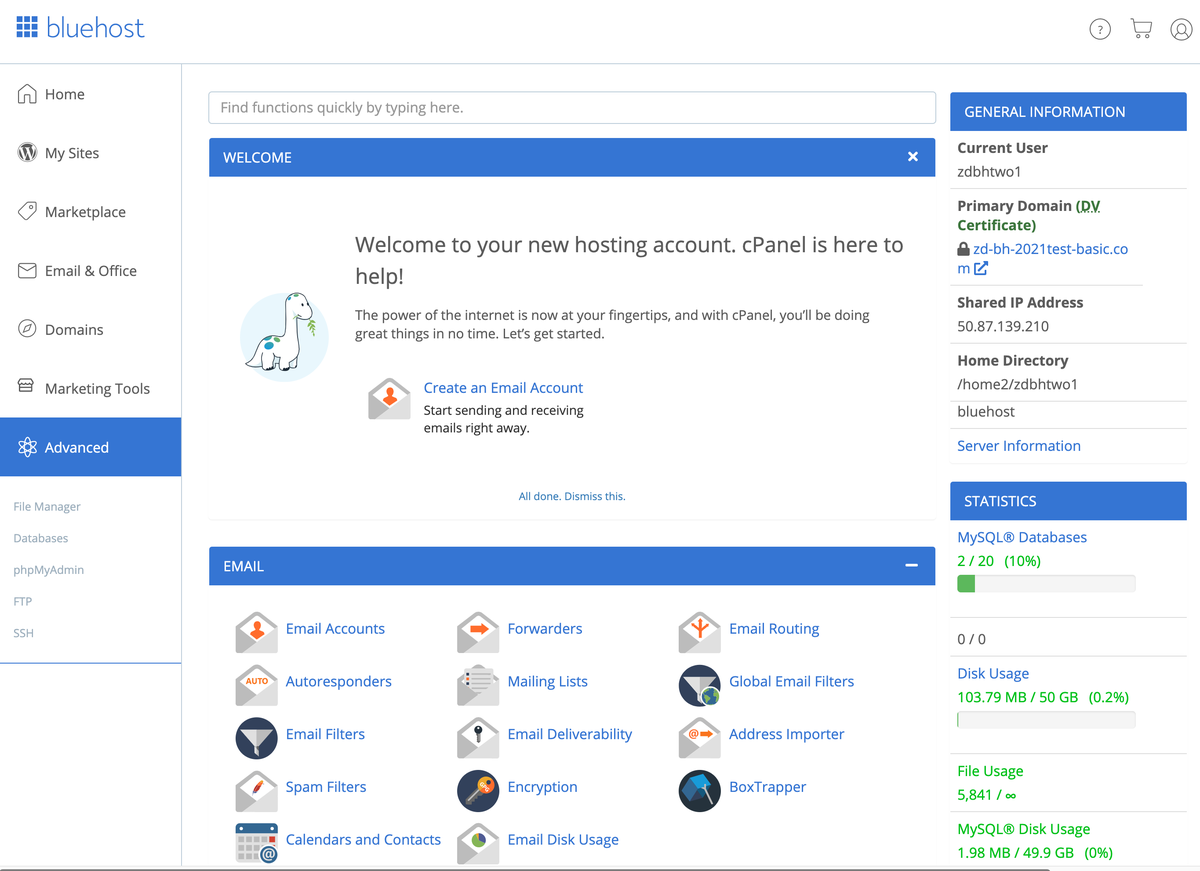Open the primary domain zd-bh-2021test-basic.com link
The height and width of the screenshot is (871, 1200).
pos(1043,258)
